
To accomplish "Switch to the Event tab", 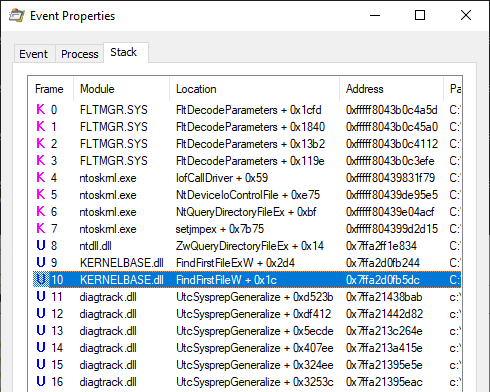I will [x=33, y=54].
